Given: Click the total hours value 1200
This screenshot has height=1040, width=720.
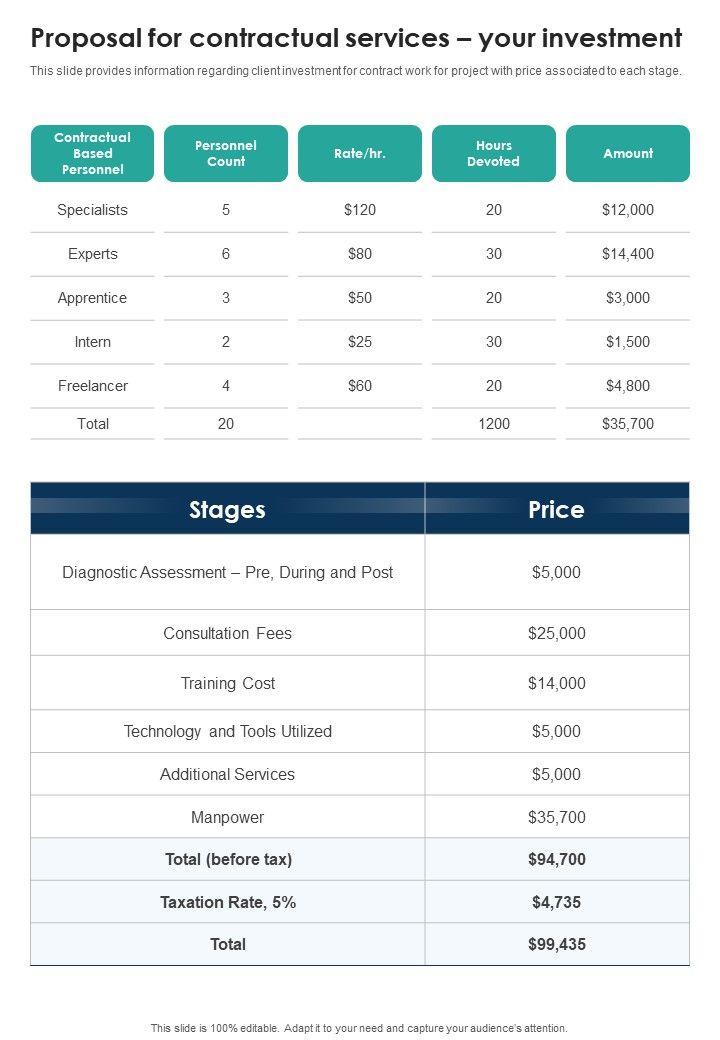Looking at the screenshot, I should (x=494, y=424).
